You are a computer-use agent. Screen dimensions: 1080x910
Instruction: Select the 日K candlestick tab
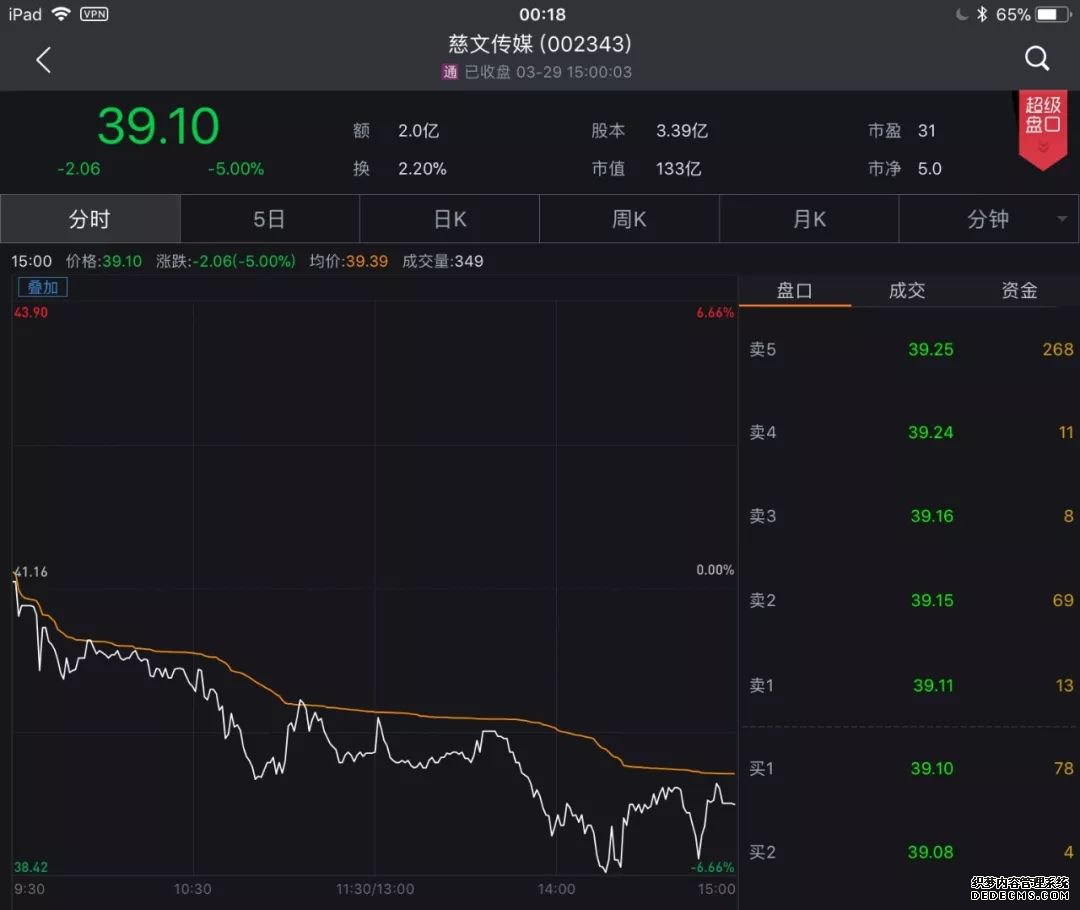(449, 219)
